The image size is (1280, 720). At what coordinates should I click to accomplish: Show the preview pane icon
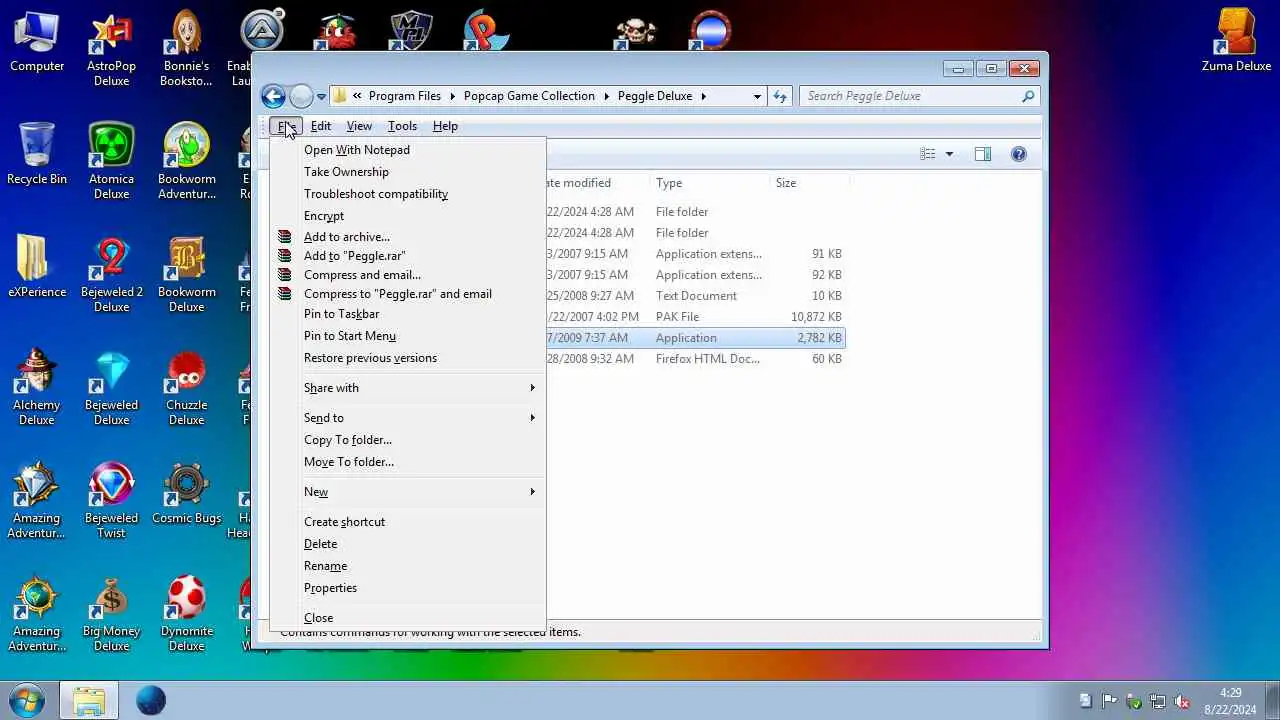pos(983,154)
